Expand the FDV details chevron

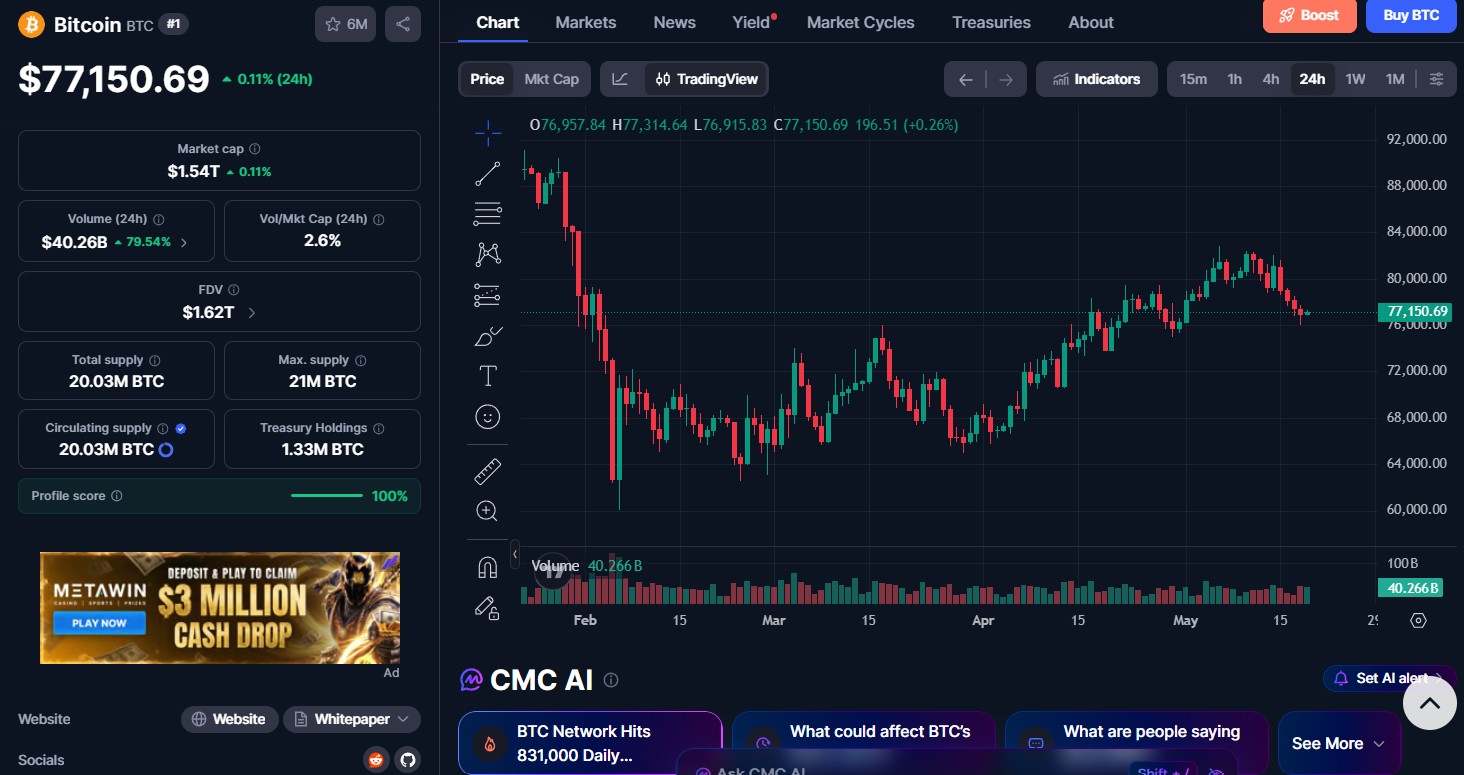(x=251, y=313)
